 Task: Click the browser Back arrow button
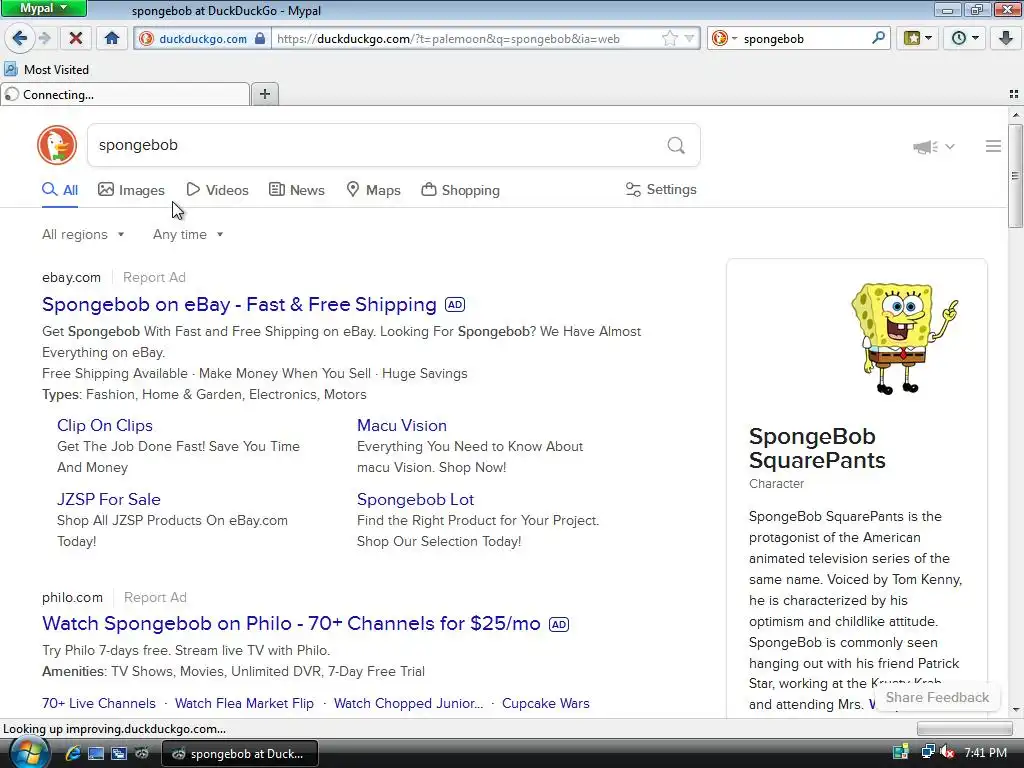pyautogui.click(x=20, y=38)
